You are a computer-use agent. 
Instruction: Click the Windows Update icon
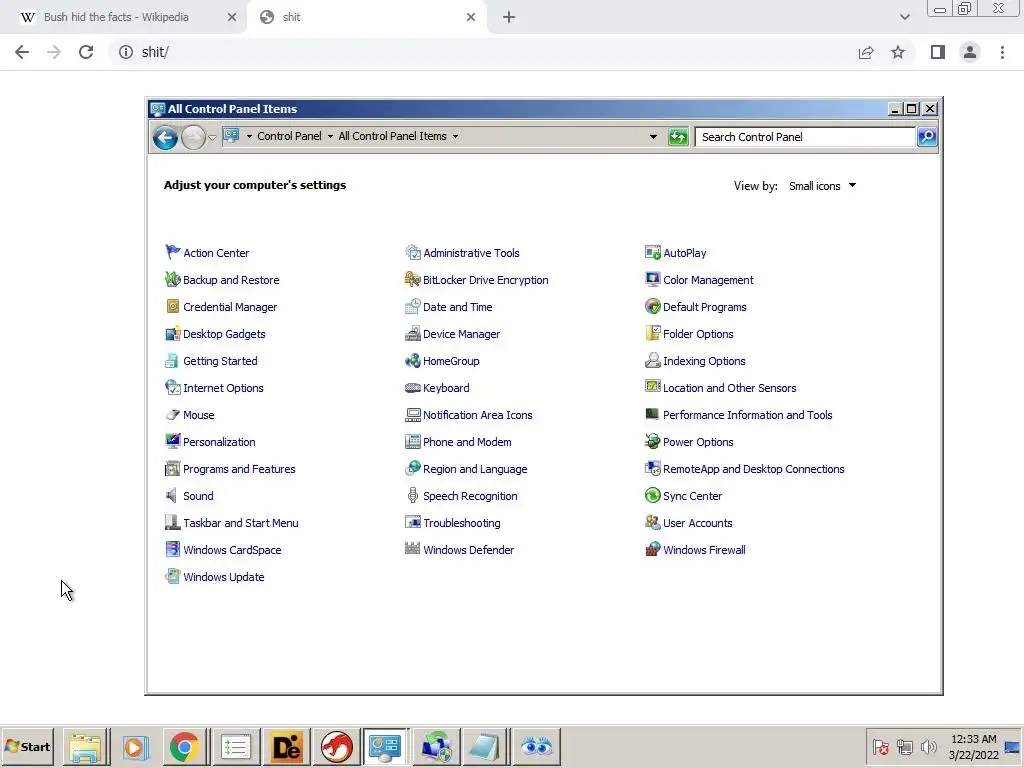[172, 577]
